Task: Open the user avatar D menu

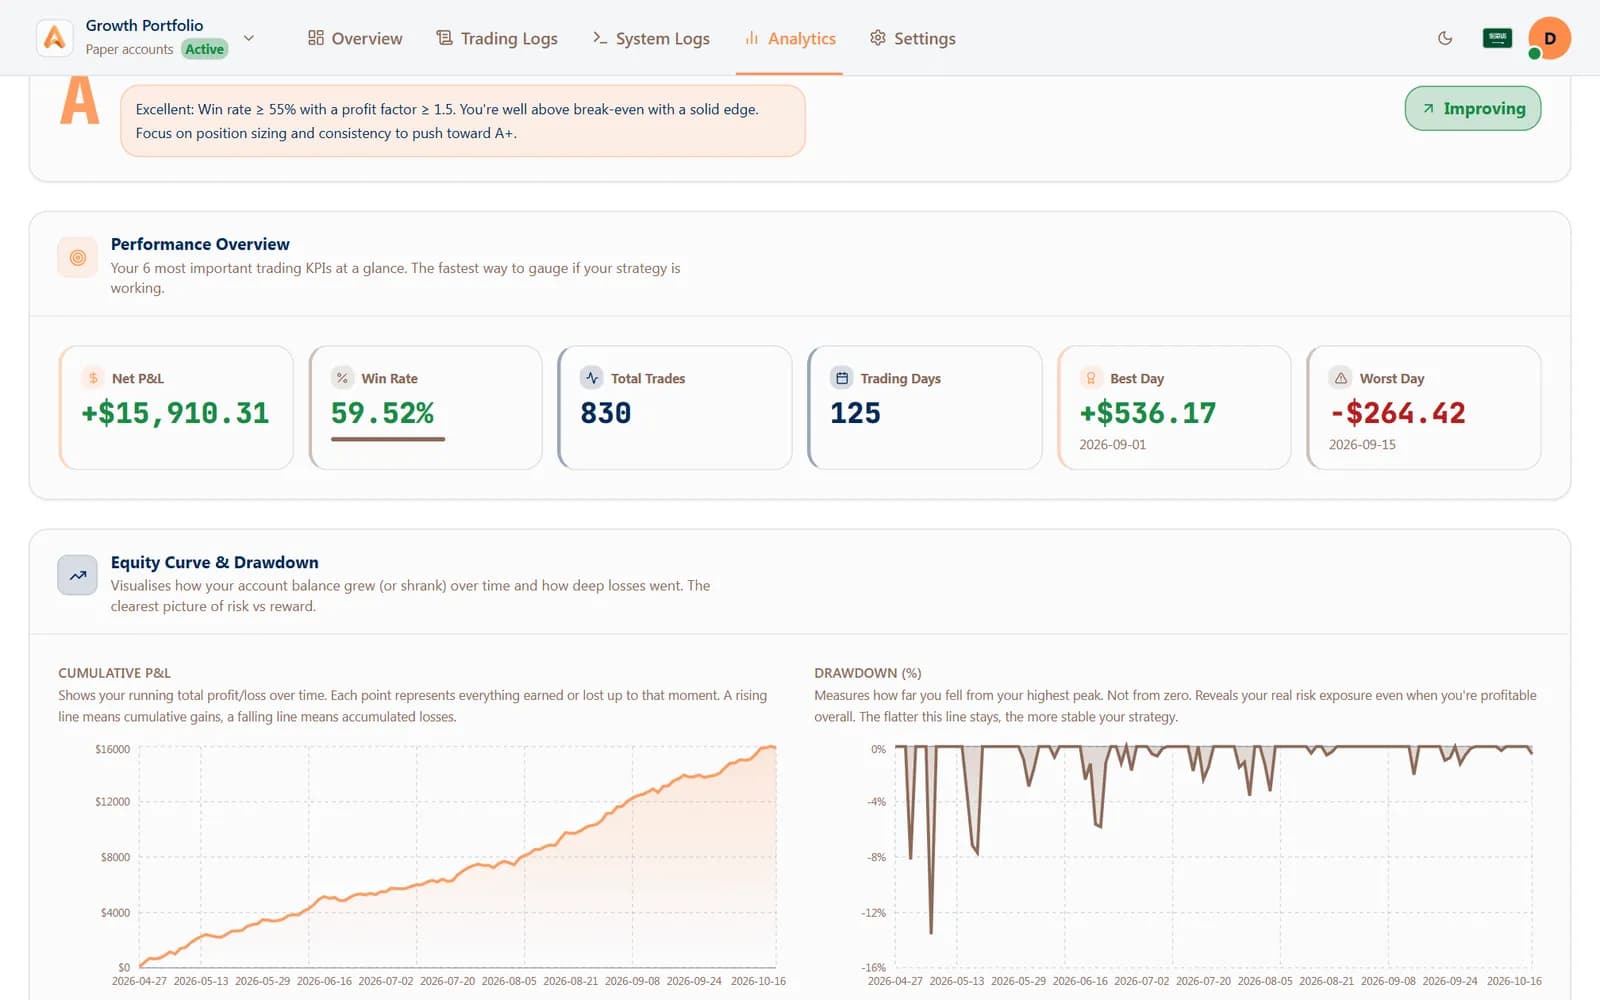Action: click(x=1549, y=38)
